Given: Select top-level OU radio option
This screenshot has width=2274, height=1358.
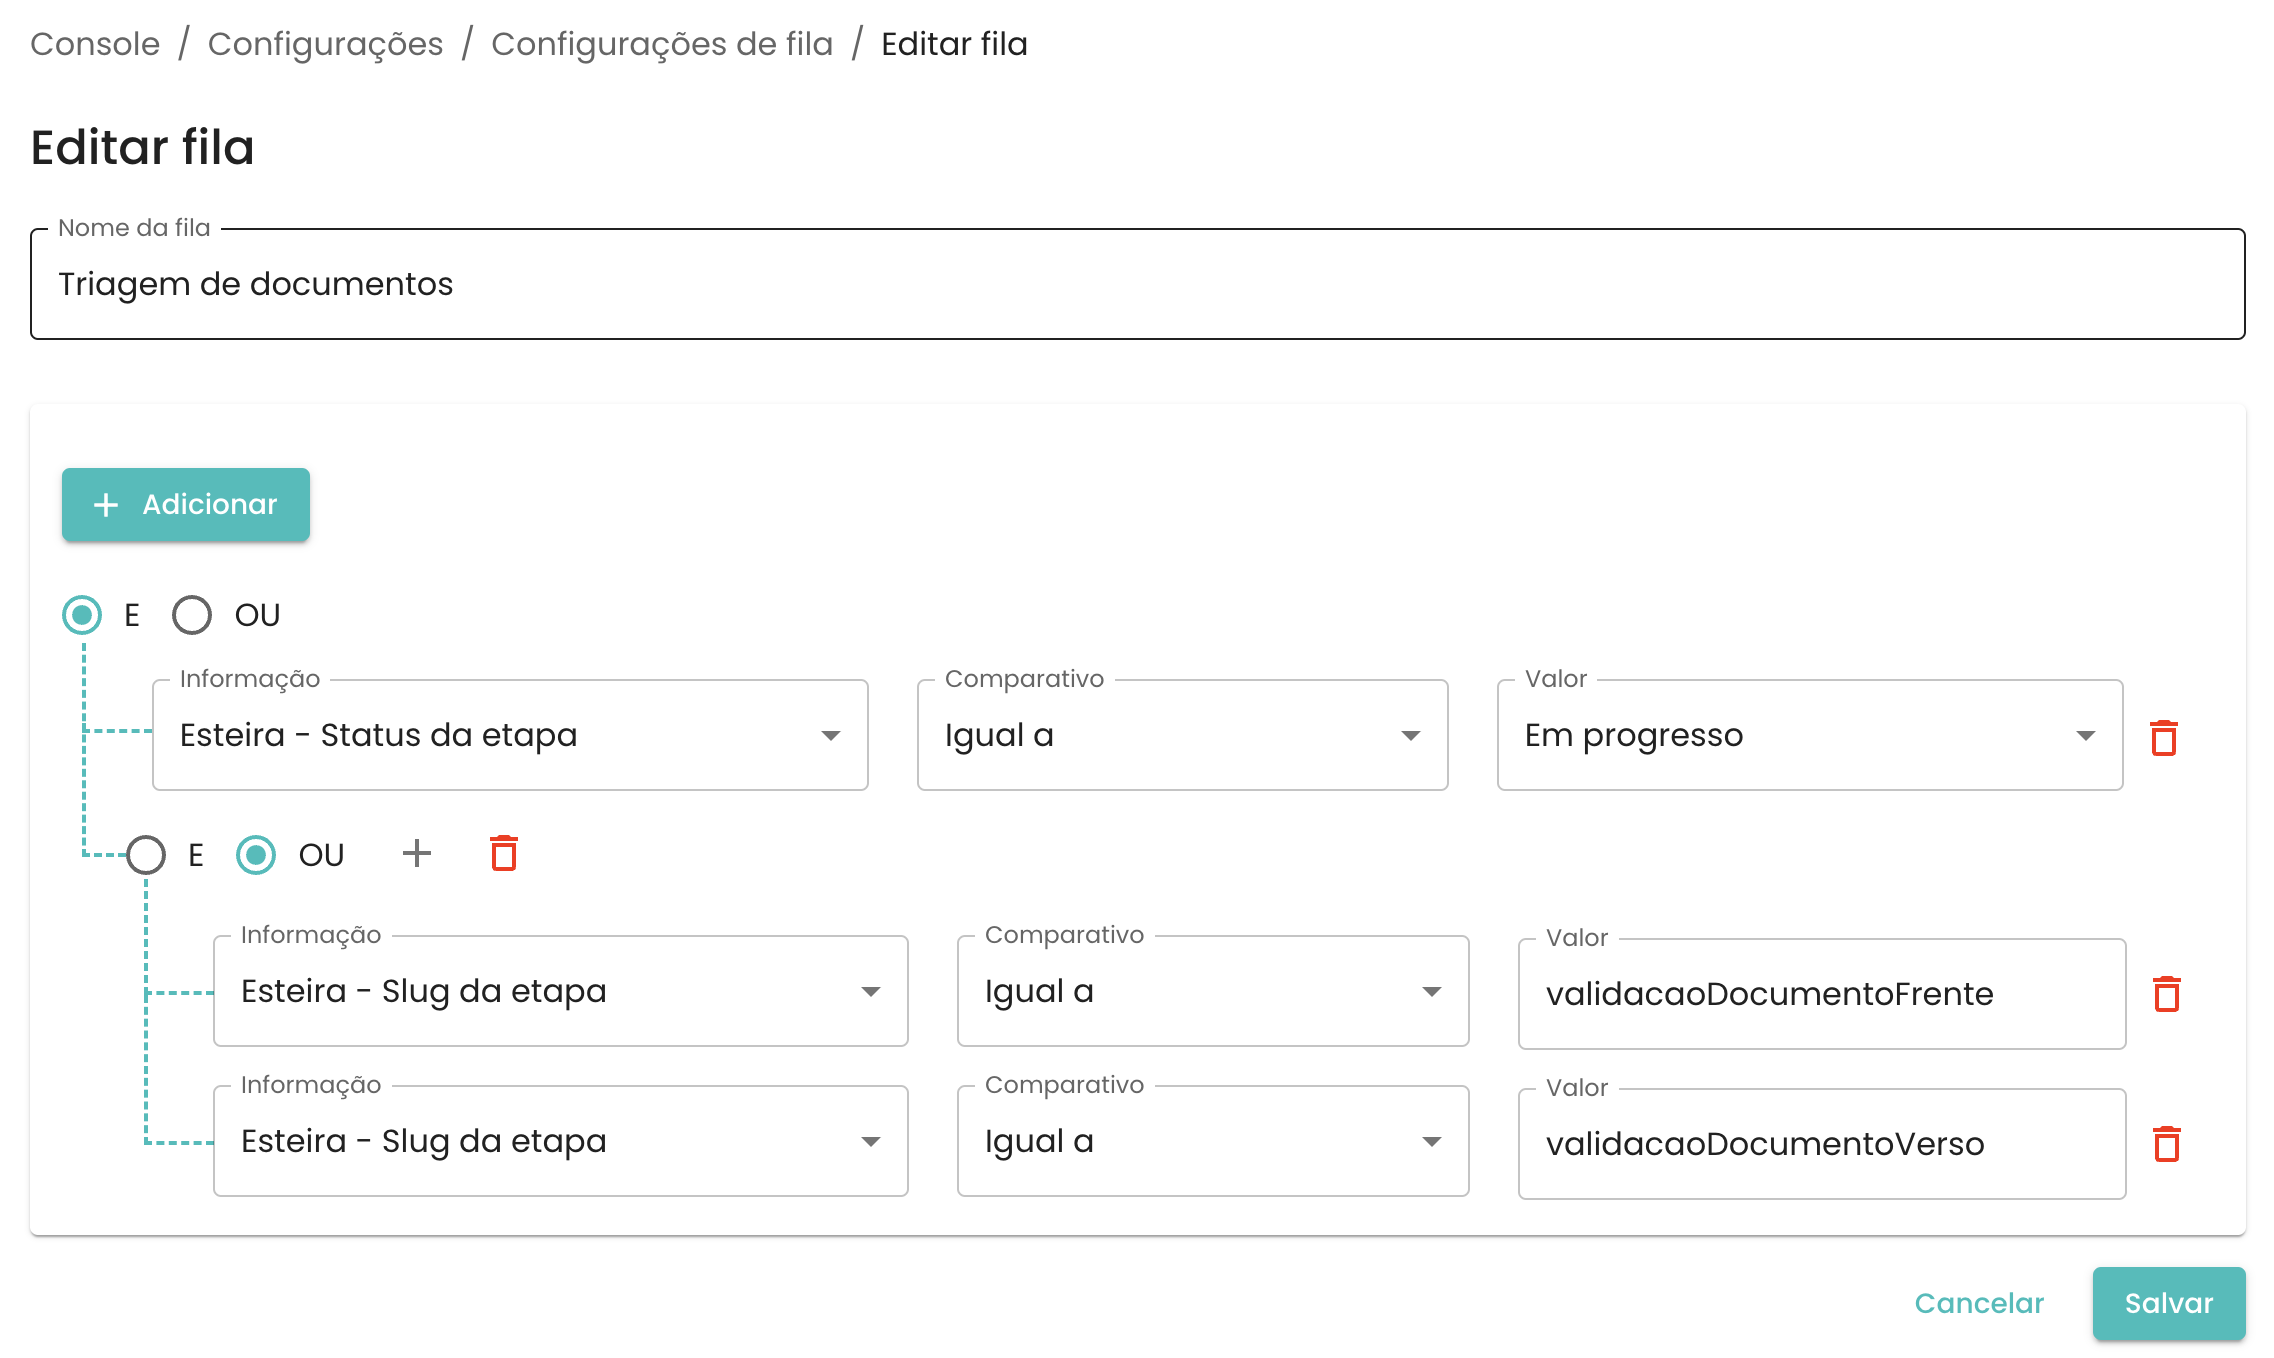Looking at the screenshot, I should [x=192, y=615].
